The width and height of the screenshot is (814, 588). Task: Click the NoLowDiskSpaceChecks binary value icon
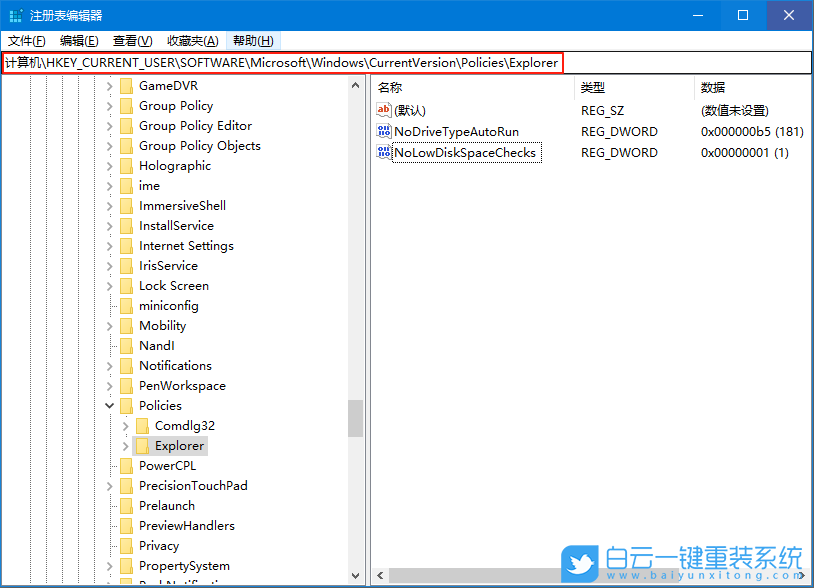(x=383, y=152)
